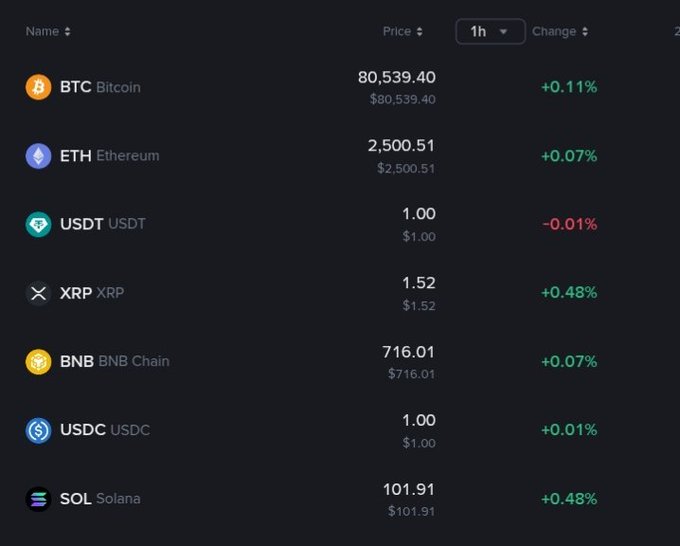The image size is (680, 546).
Task: Click the Price column header
Action: point(397,31)
